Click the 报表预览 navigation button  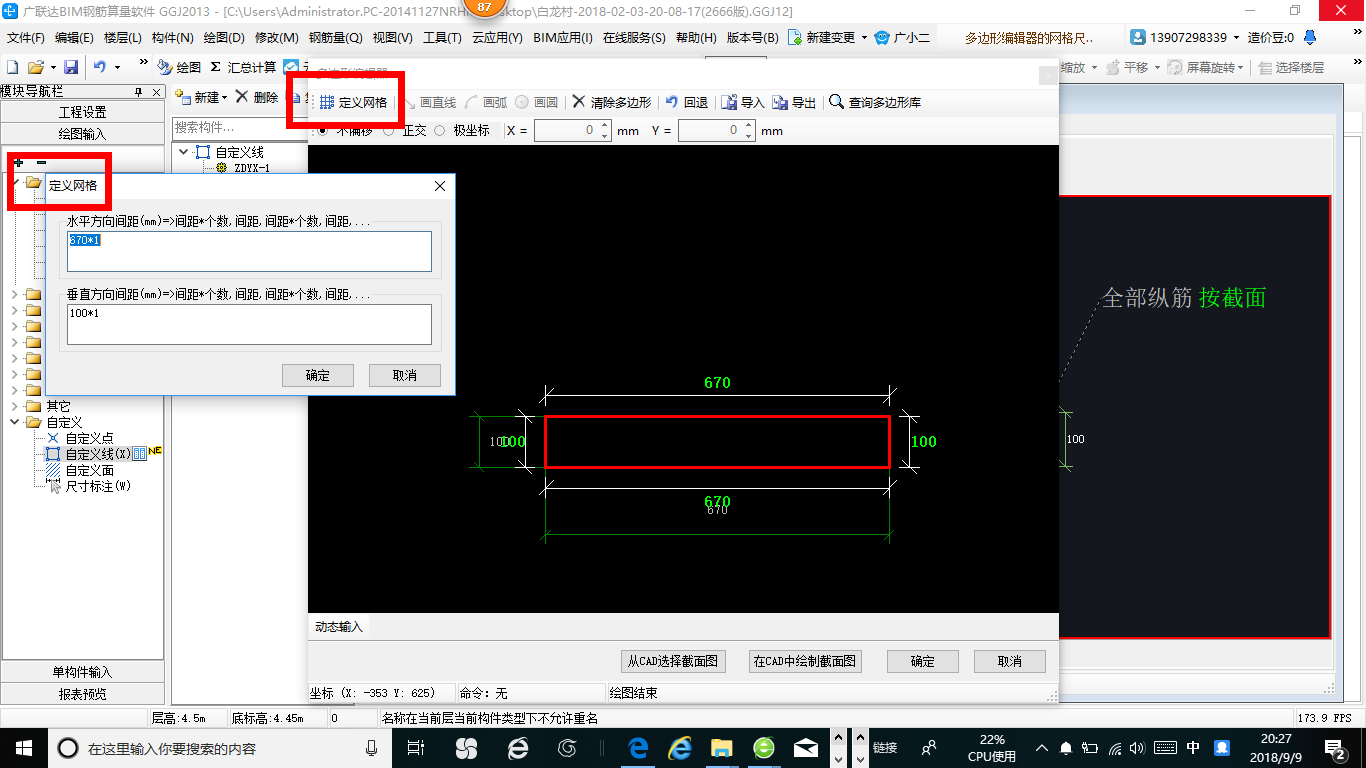[82, 693]
